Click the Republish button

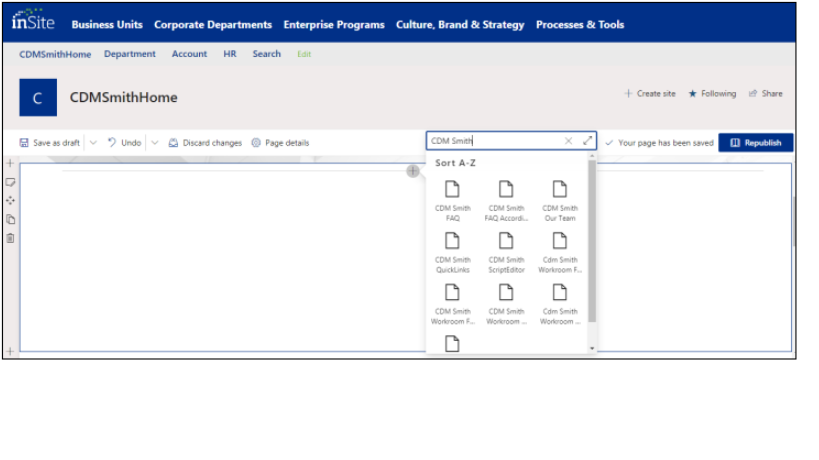(x=756, y=143)
